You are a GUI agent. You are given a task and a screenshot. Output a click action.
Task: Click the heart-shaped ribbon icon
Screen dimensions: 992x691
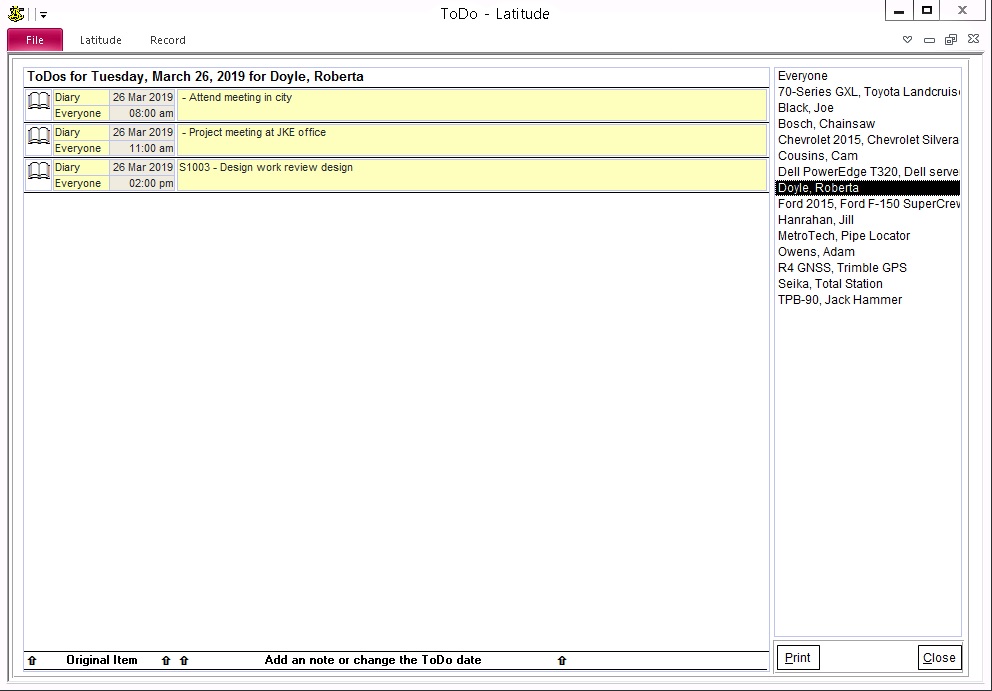908,40
